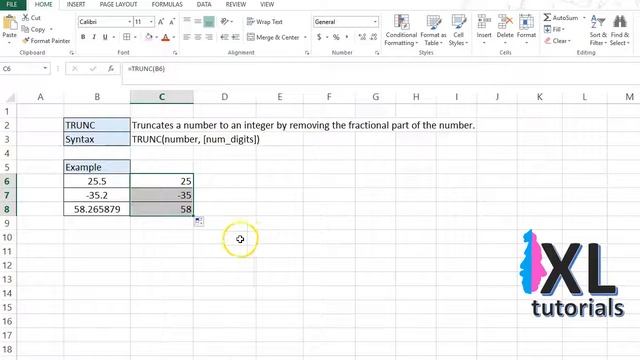Apply Accounting dollar format

[x=319, y=37]
